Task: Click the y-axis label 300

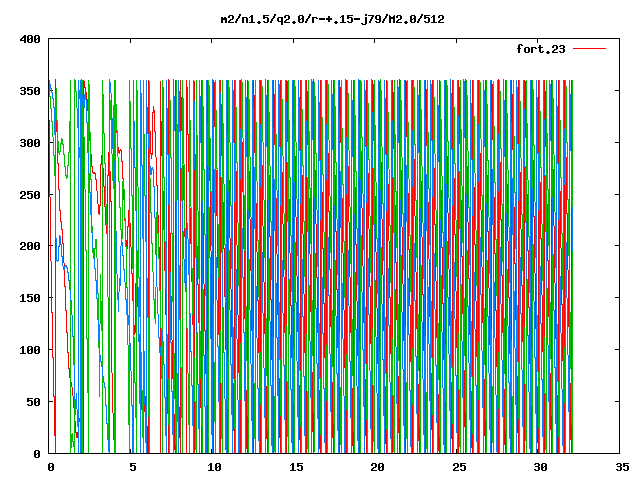Action: point(30,143)
